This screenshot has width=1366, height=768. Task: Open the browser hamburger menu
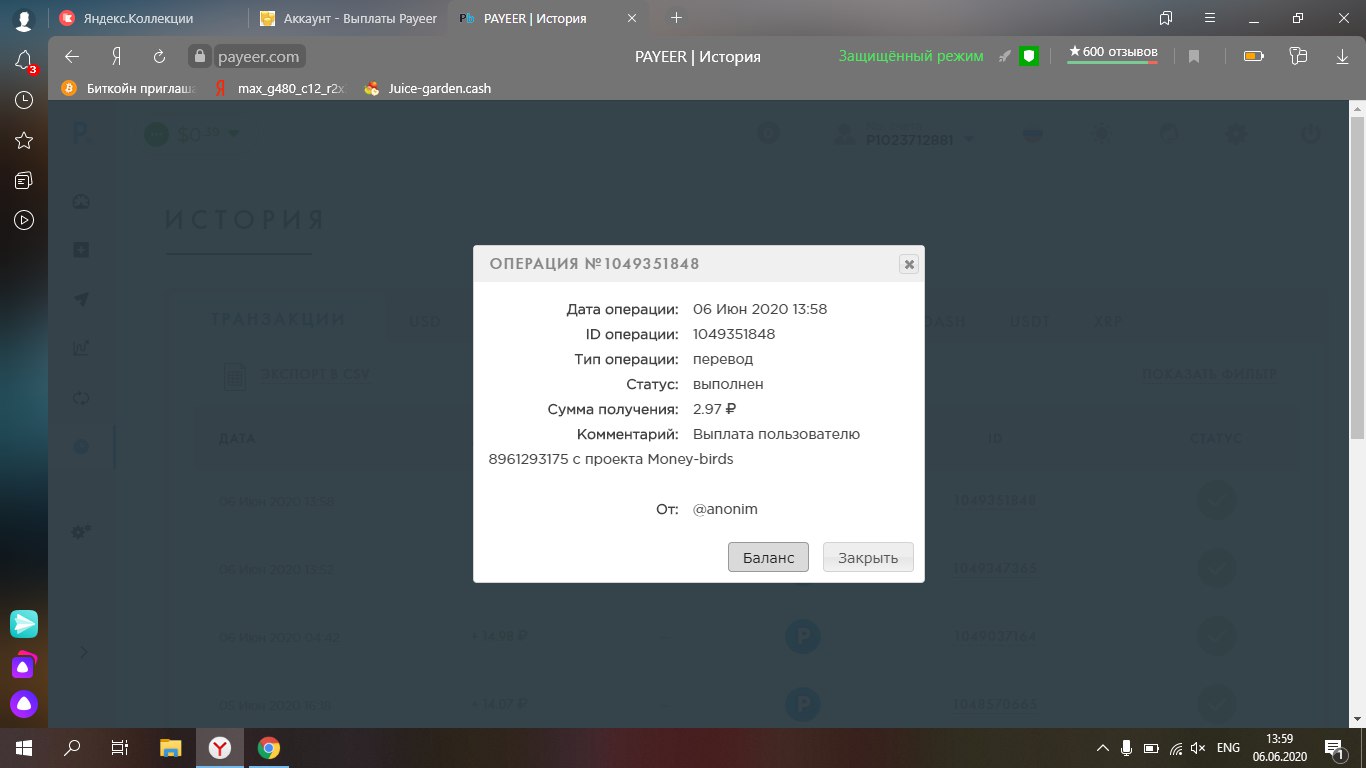pos(1210,18)
